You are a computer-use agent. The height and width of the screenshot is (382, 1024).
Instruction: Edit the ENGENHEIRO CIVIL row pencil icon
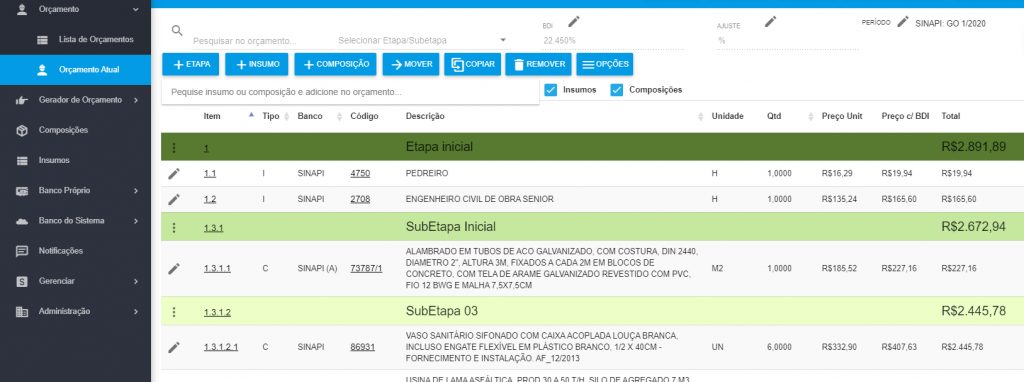[174, 199]
